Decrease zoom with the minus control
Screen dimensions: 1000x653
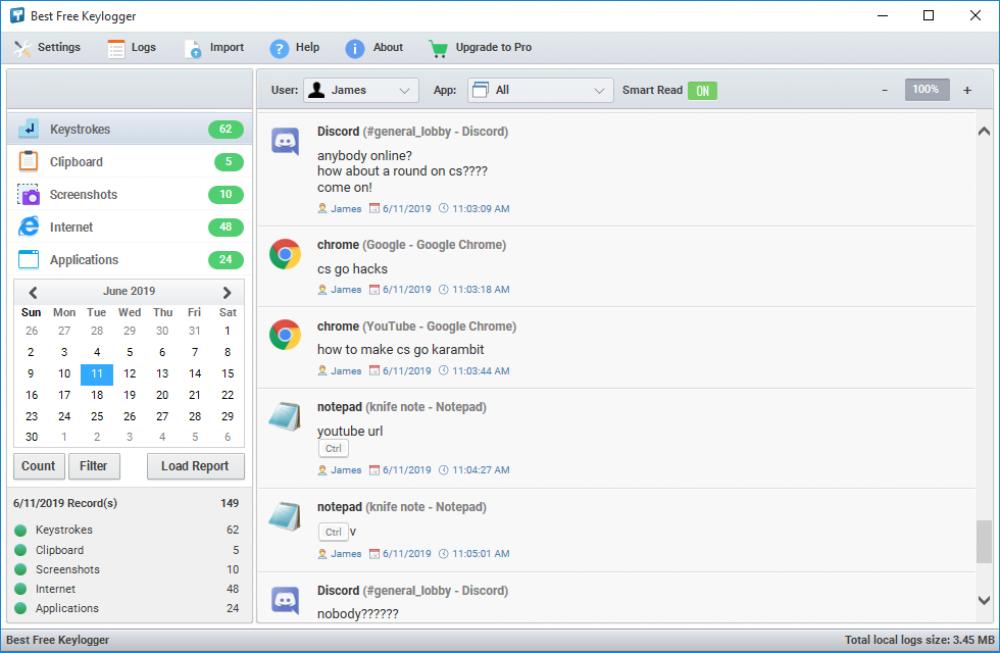point(884,89)
